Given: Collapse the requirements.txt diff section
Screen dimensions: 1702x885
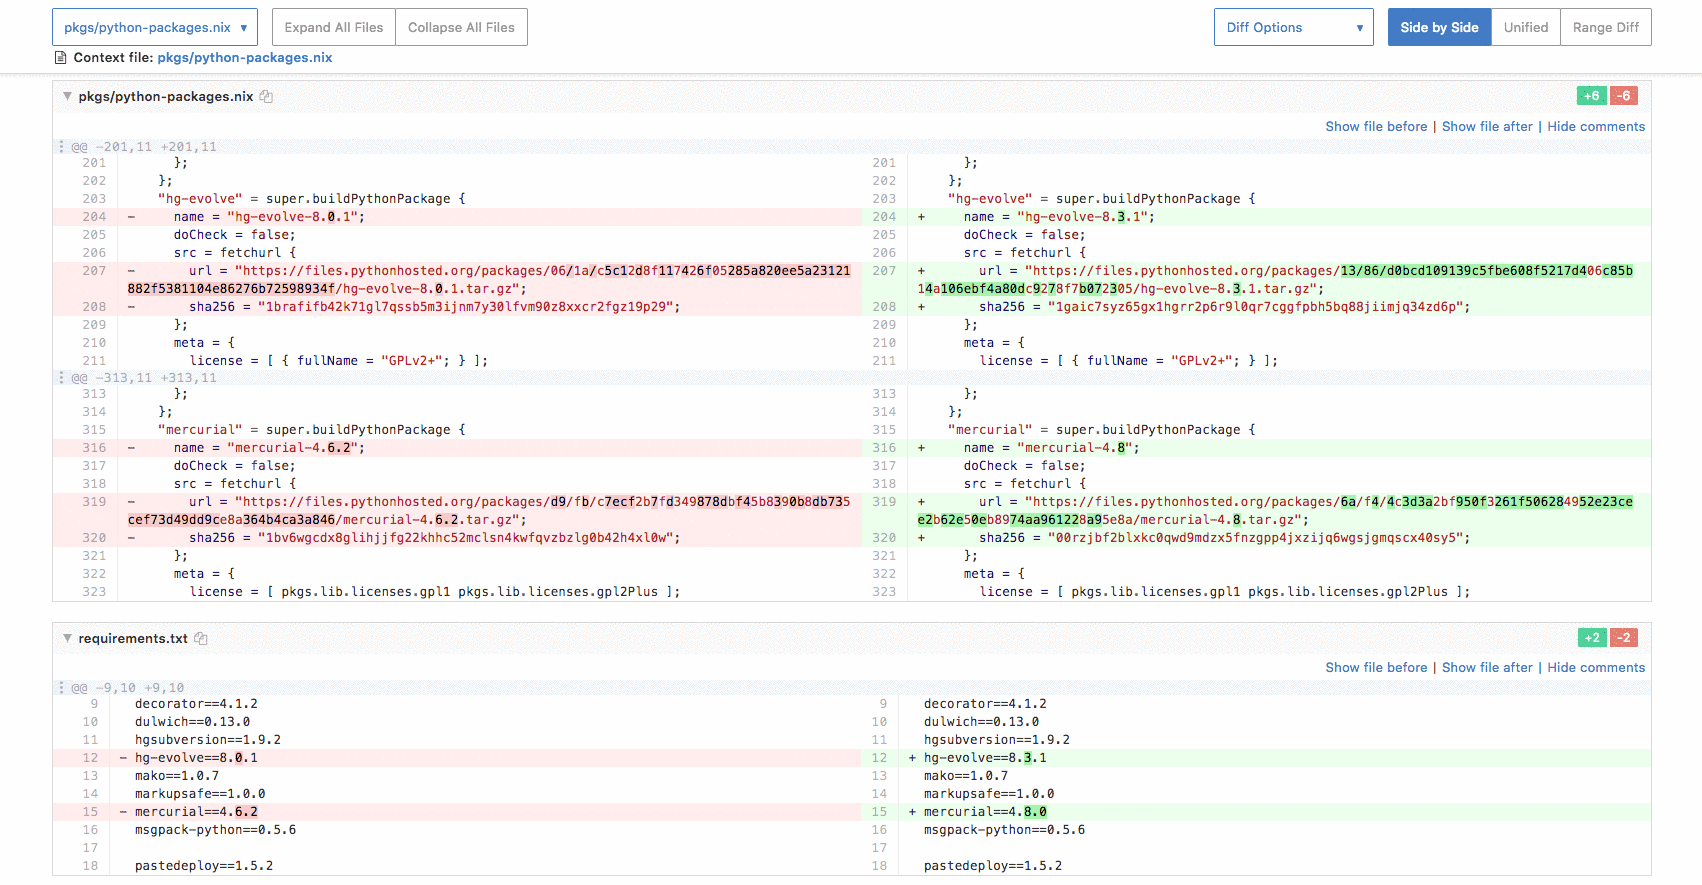Looking at the screenshot, I should (x=67, y=639).
